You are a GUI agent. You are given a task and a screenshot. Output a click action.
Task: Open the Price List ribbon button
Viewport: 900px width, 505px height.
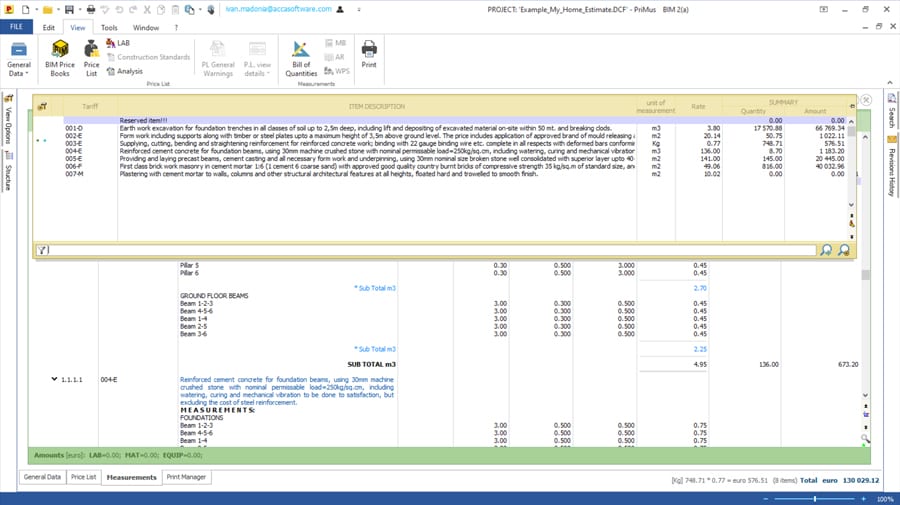click(x=91, y=58)
